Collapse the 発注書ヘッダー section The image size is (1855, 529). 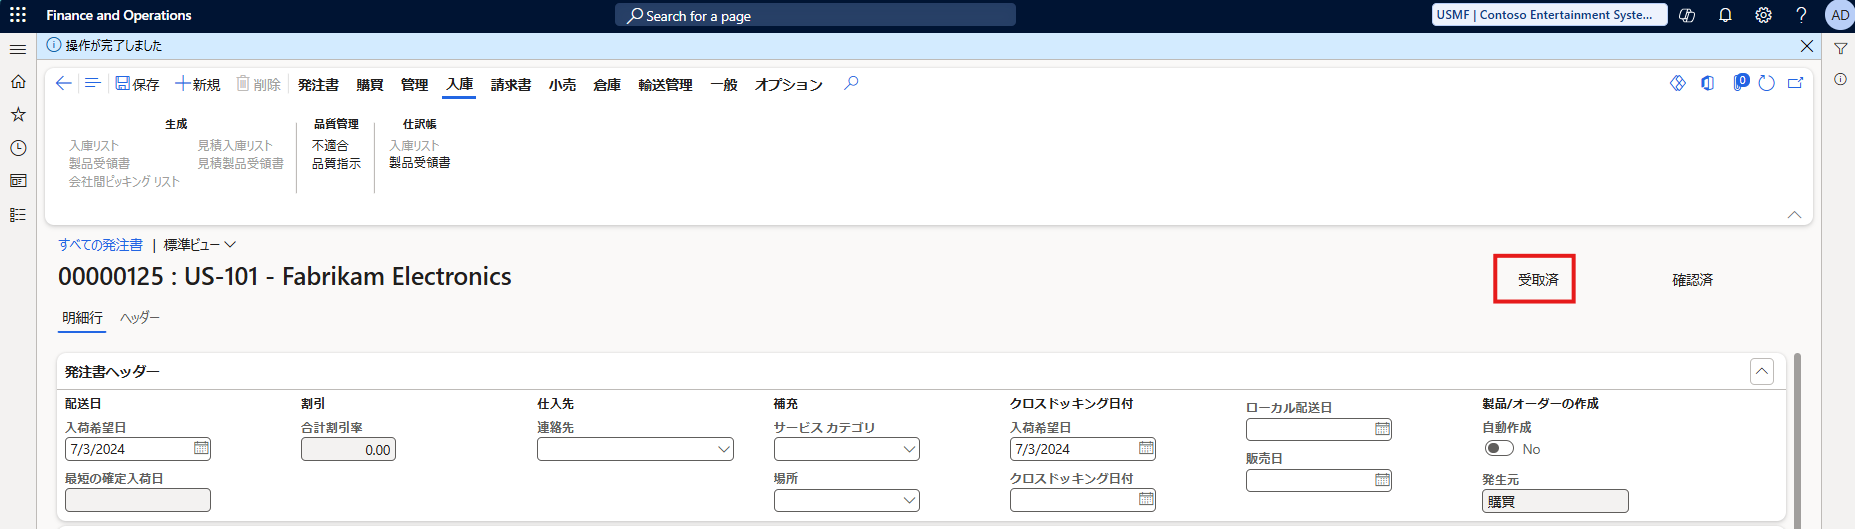click(x=1762, y=372)
